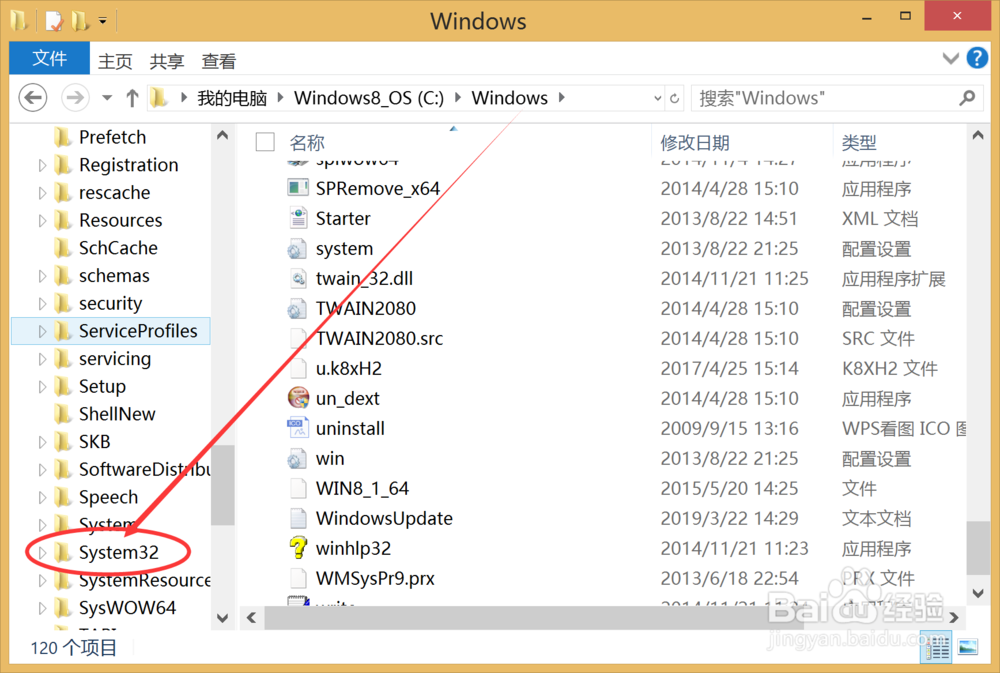The width and height of the screenshot is (1000, 673).
Task: Go forward with the forward arrow
Action: (x=75, y=98)
